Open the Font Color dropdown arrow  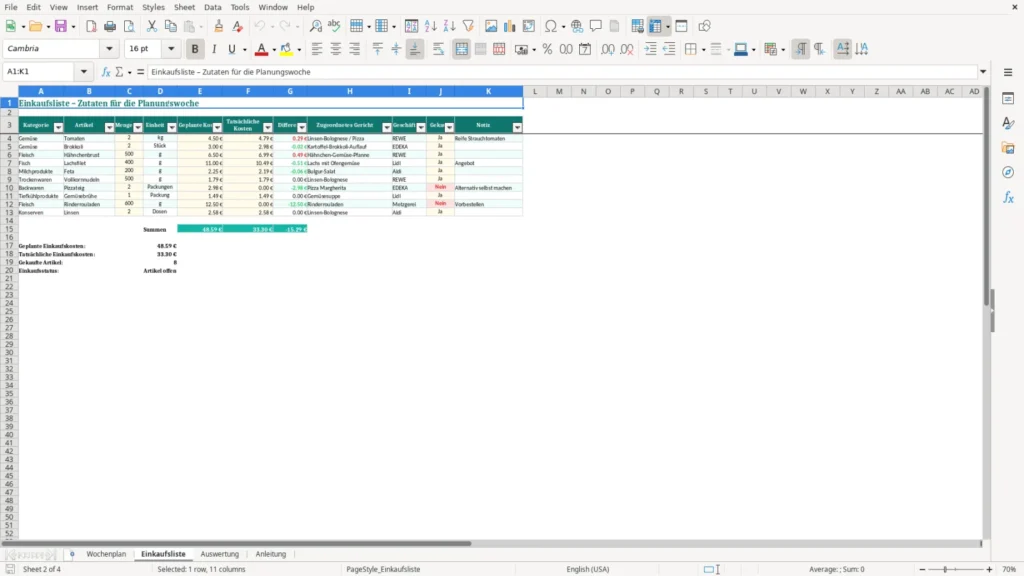[x=274, y=50]
